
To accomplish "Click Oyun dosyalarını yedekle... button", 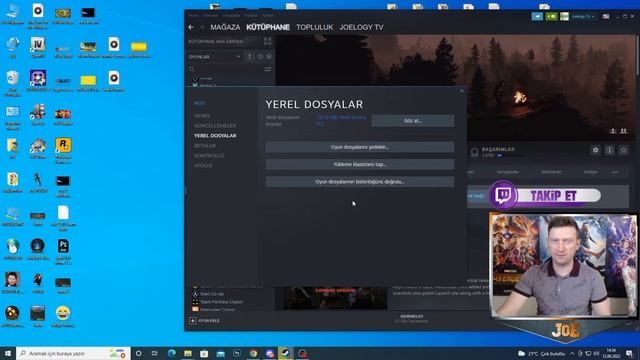I will click(360, 147).
